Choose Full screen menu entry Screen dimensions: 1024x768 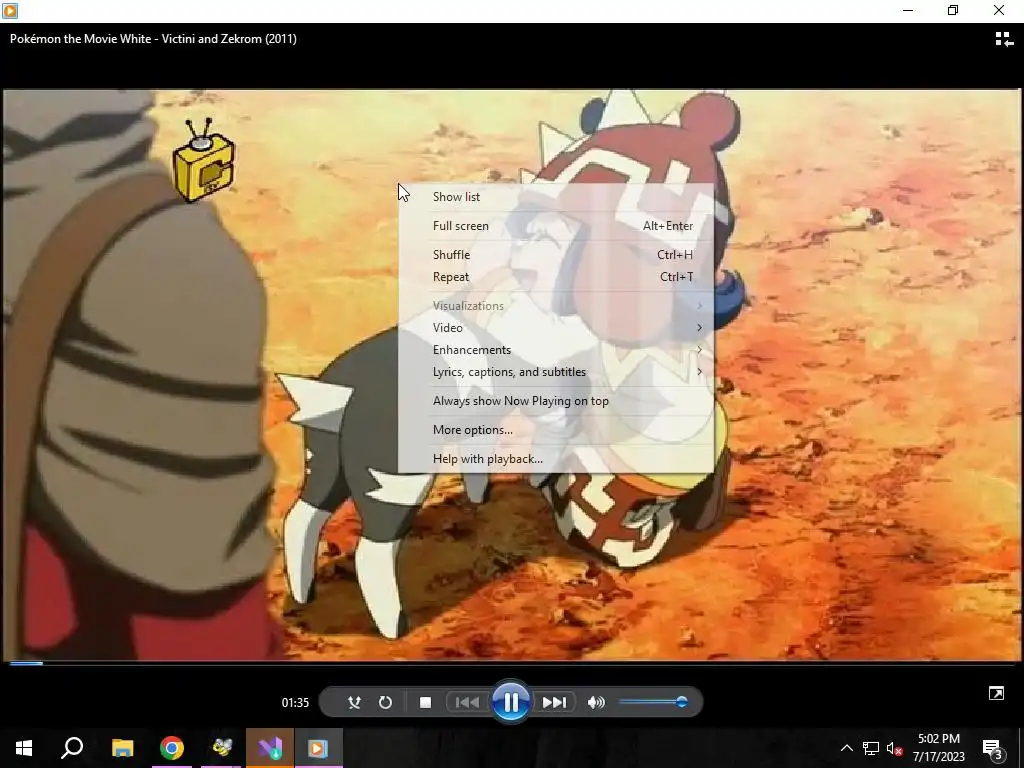click(x=556, y=226)
